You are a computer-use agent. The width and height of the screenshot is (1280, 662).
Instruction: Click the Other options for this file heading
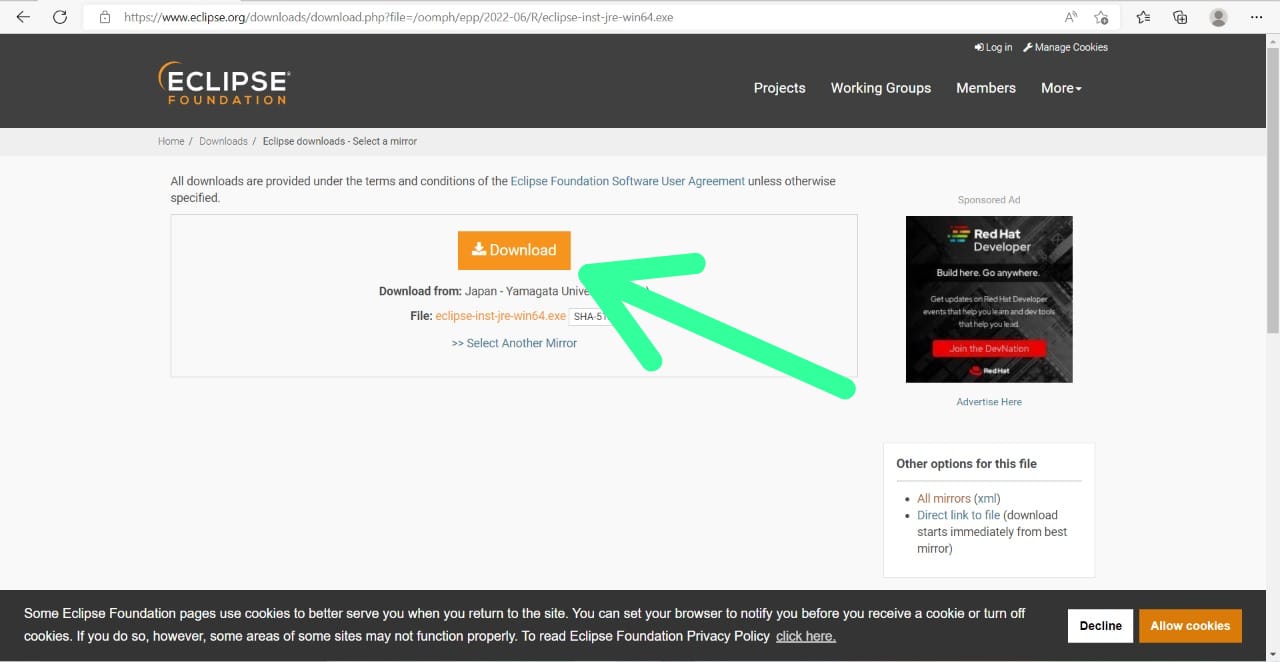(x=966, y=464)
